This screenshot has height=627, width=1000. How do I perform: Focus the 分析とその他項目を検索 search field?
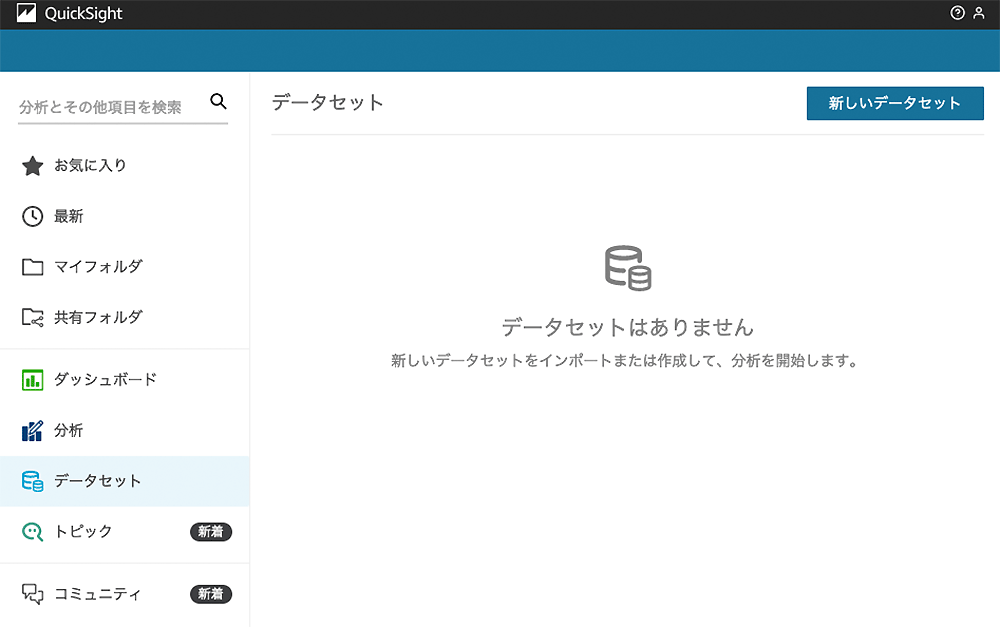click(123, 107)
